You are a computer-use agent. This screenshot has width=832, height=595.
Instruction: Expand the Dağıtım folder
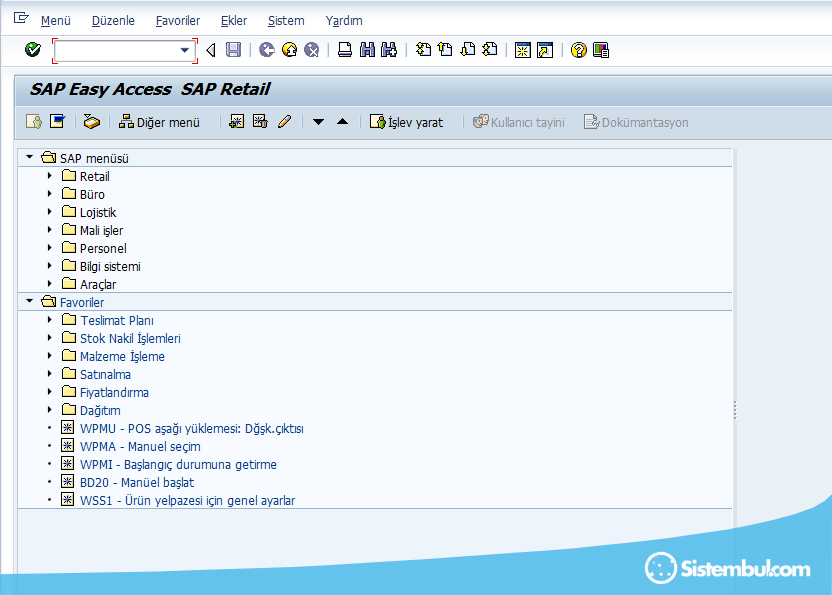[50, 410]
